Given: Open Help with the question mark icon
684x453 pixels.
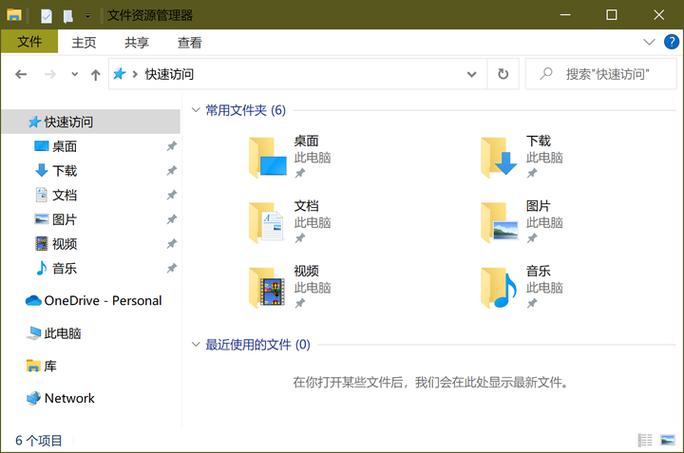Looking at the screenshot, I should (671, 42).
